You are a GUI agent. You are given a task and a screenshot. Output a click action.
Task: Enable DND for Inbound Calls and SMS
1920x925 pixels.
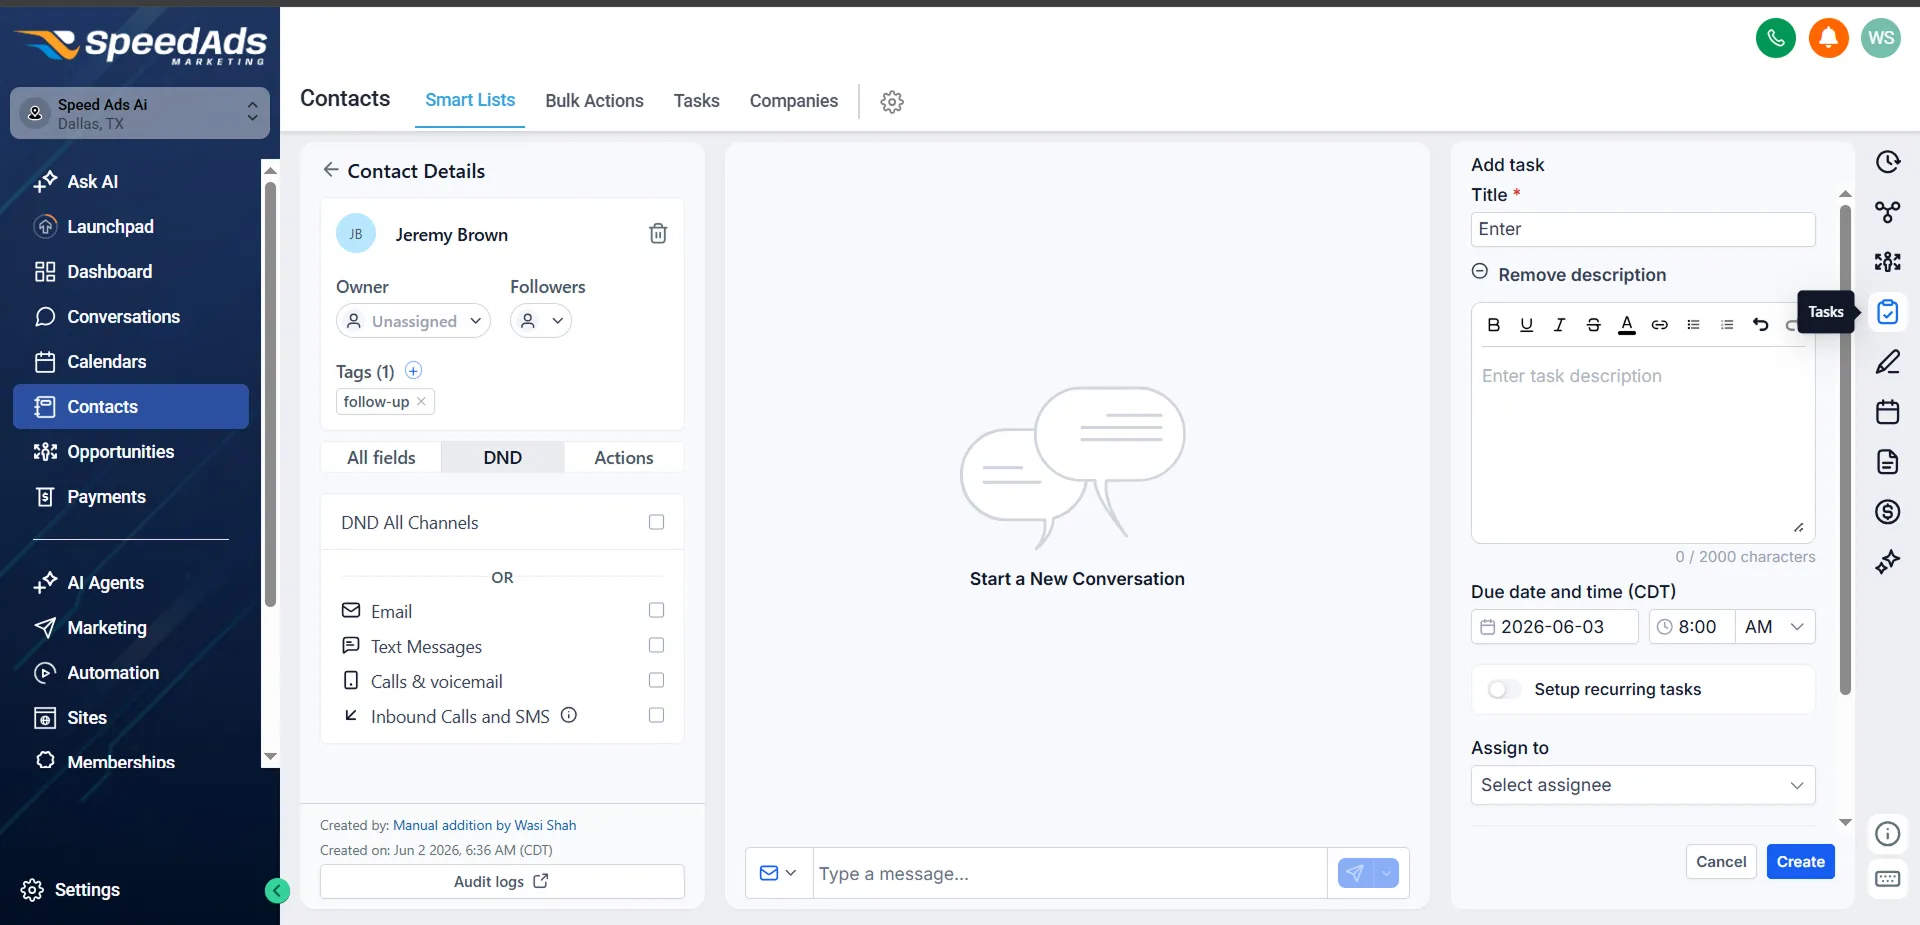click(656, 715)
